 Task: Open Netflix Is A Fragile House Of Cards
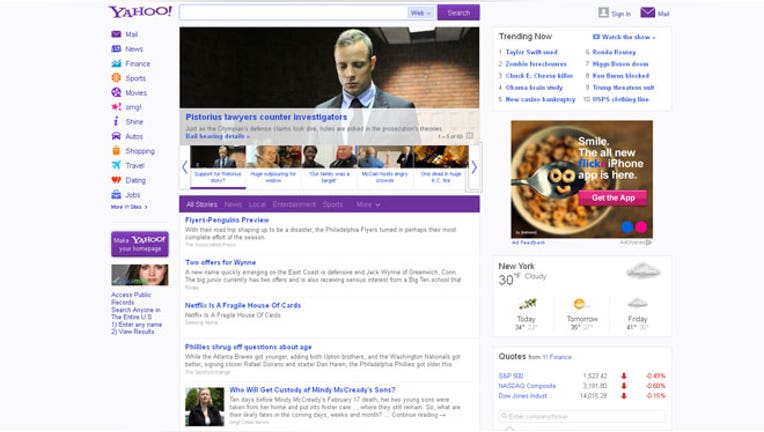[243, 305]
